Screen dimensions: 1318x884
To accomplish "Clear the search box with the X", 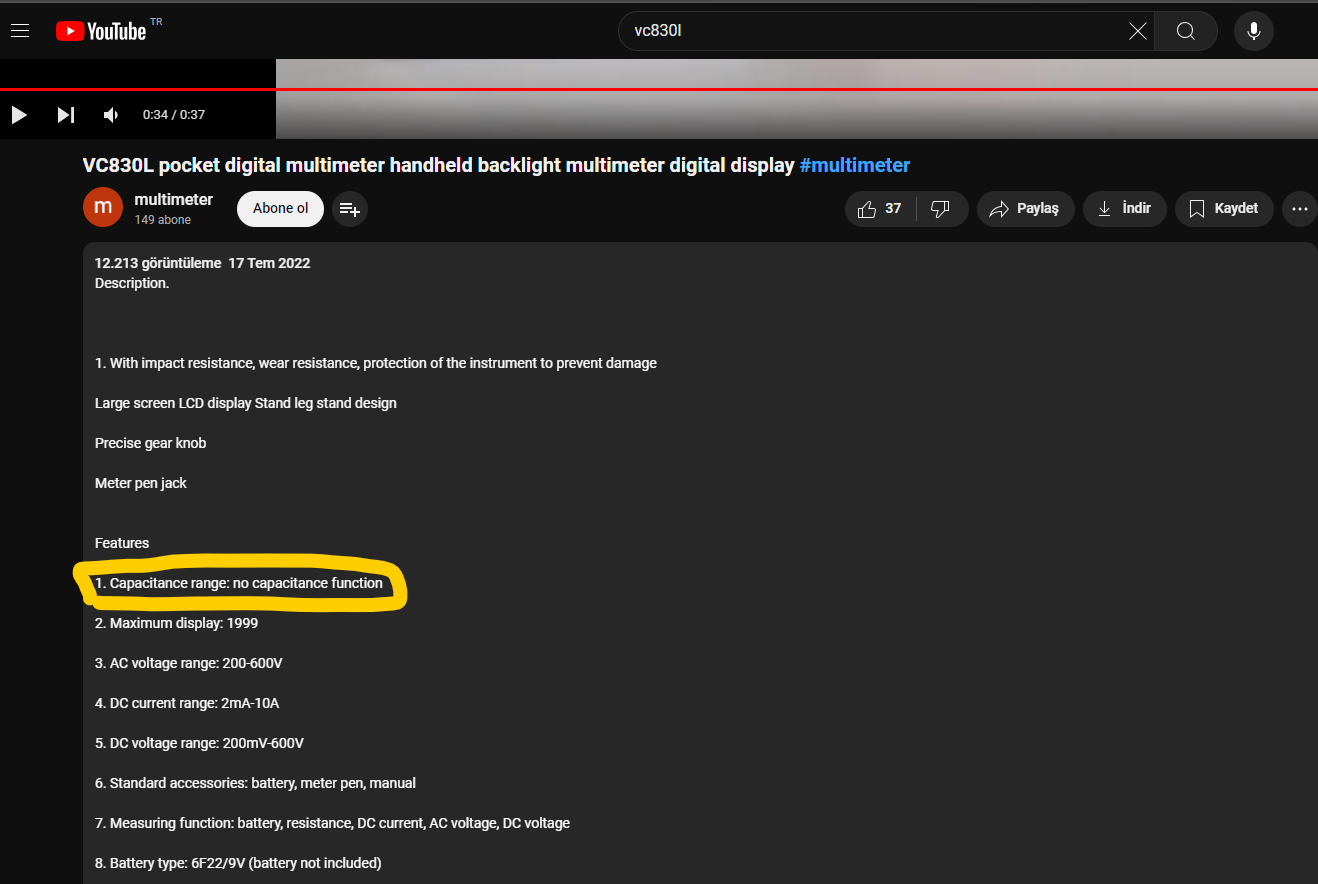I will click(x=1138, y=31).
